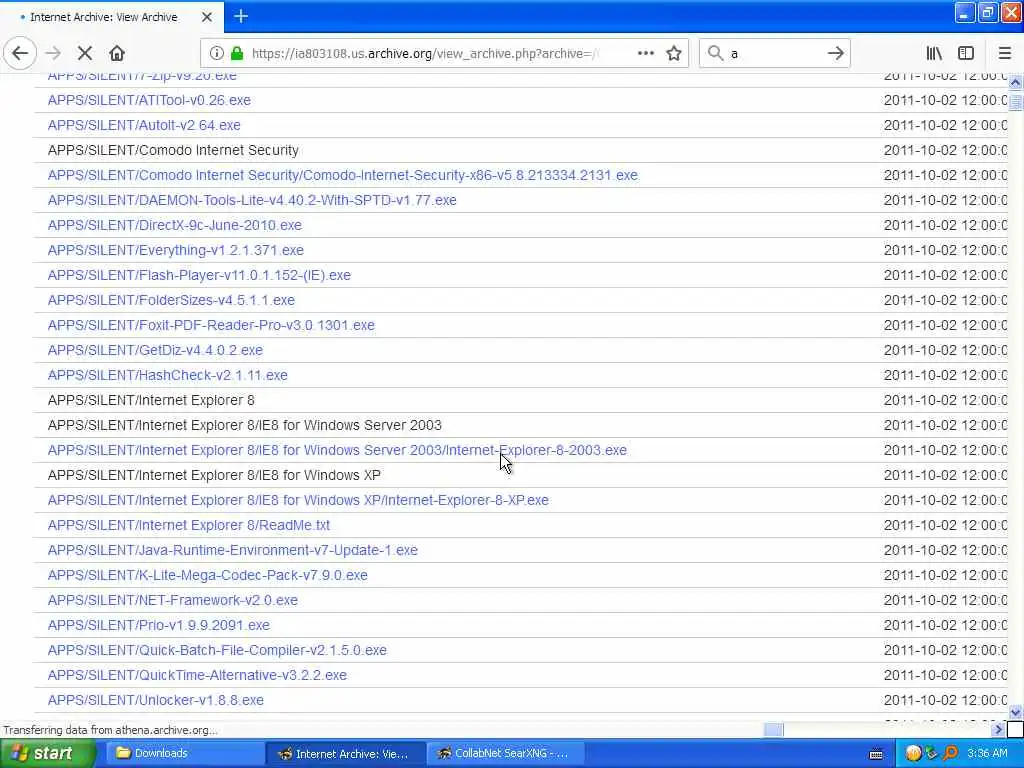Click the green secure connection padlock
The width and height of the screenshot is (1024, 768).
click(x=237, y=54)
